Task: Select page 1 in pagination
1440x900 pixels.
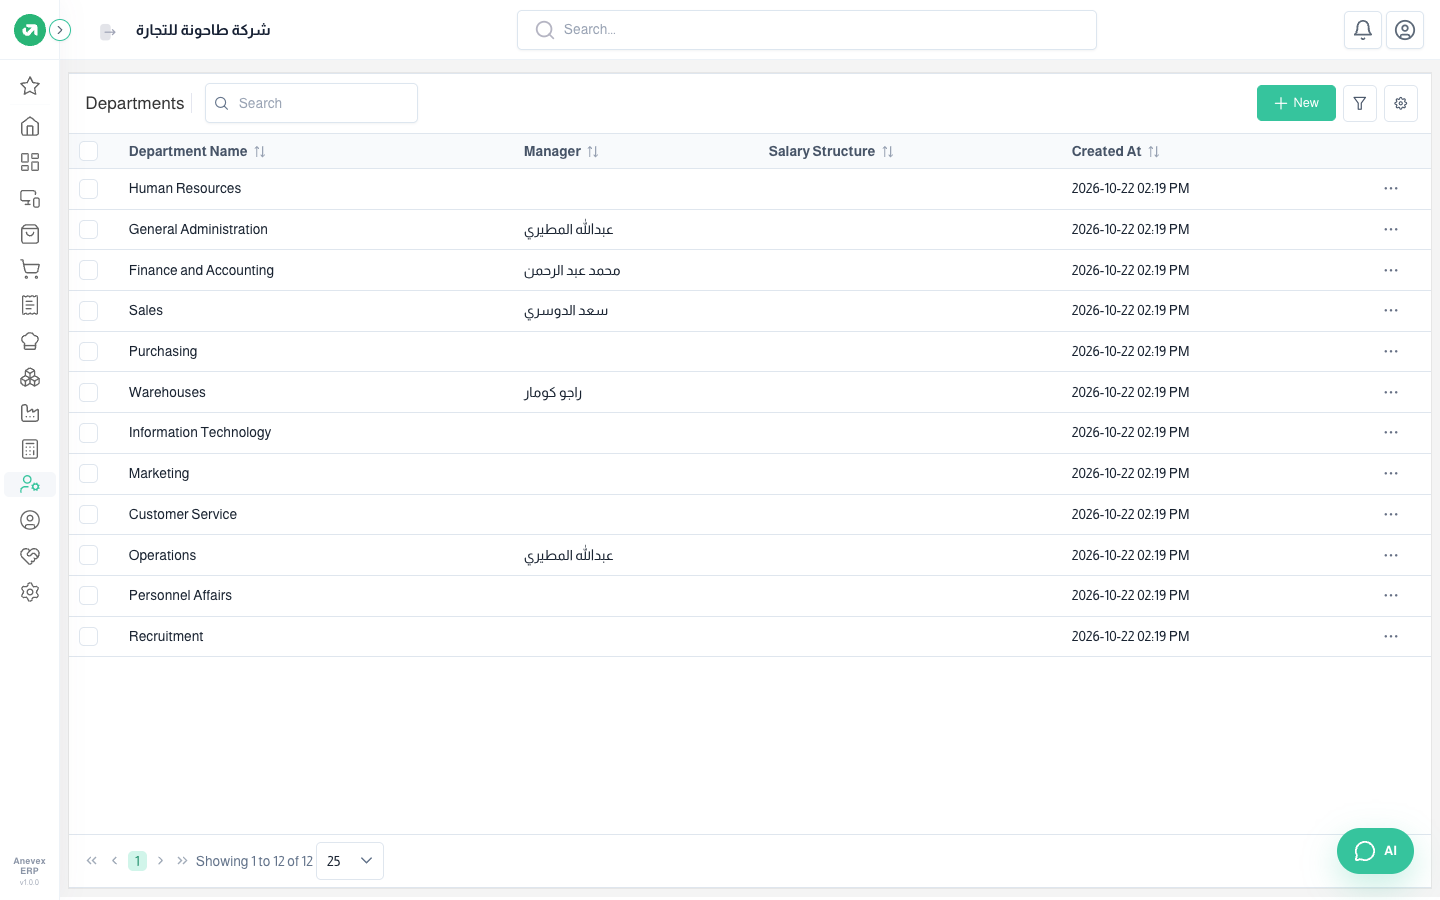Action: 137,861
